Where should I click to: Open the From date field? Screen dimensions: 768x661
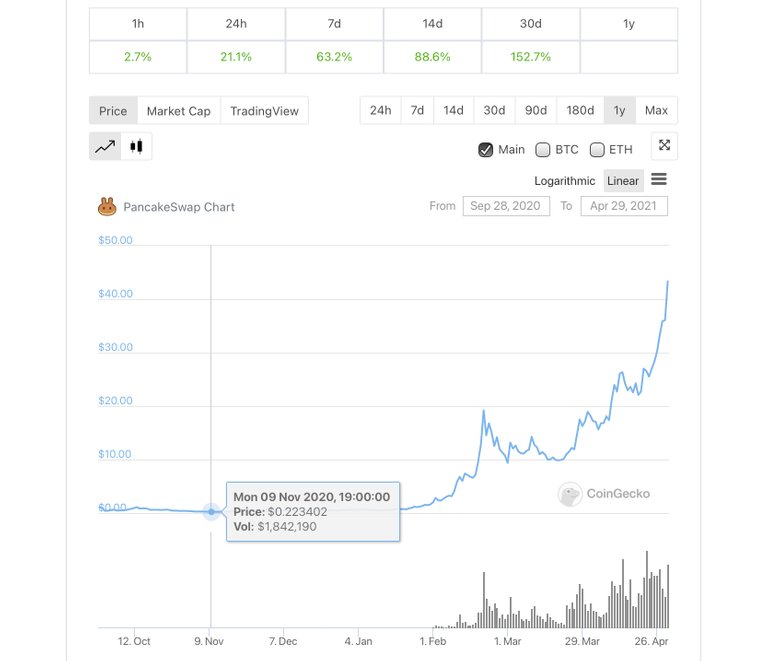(x=506, y=206)
